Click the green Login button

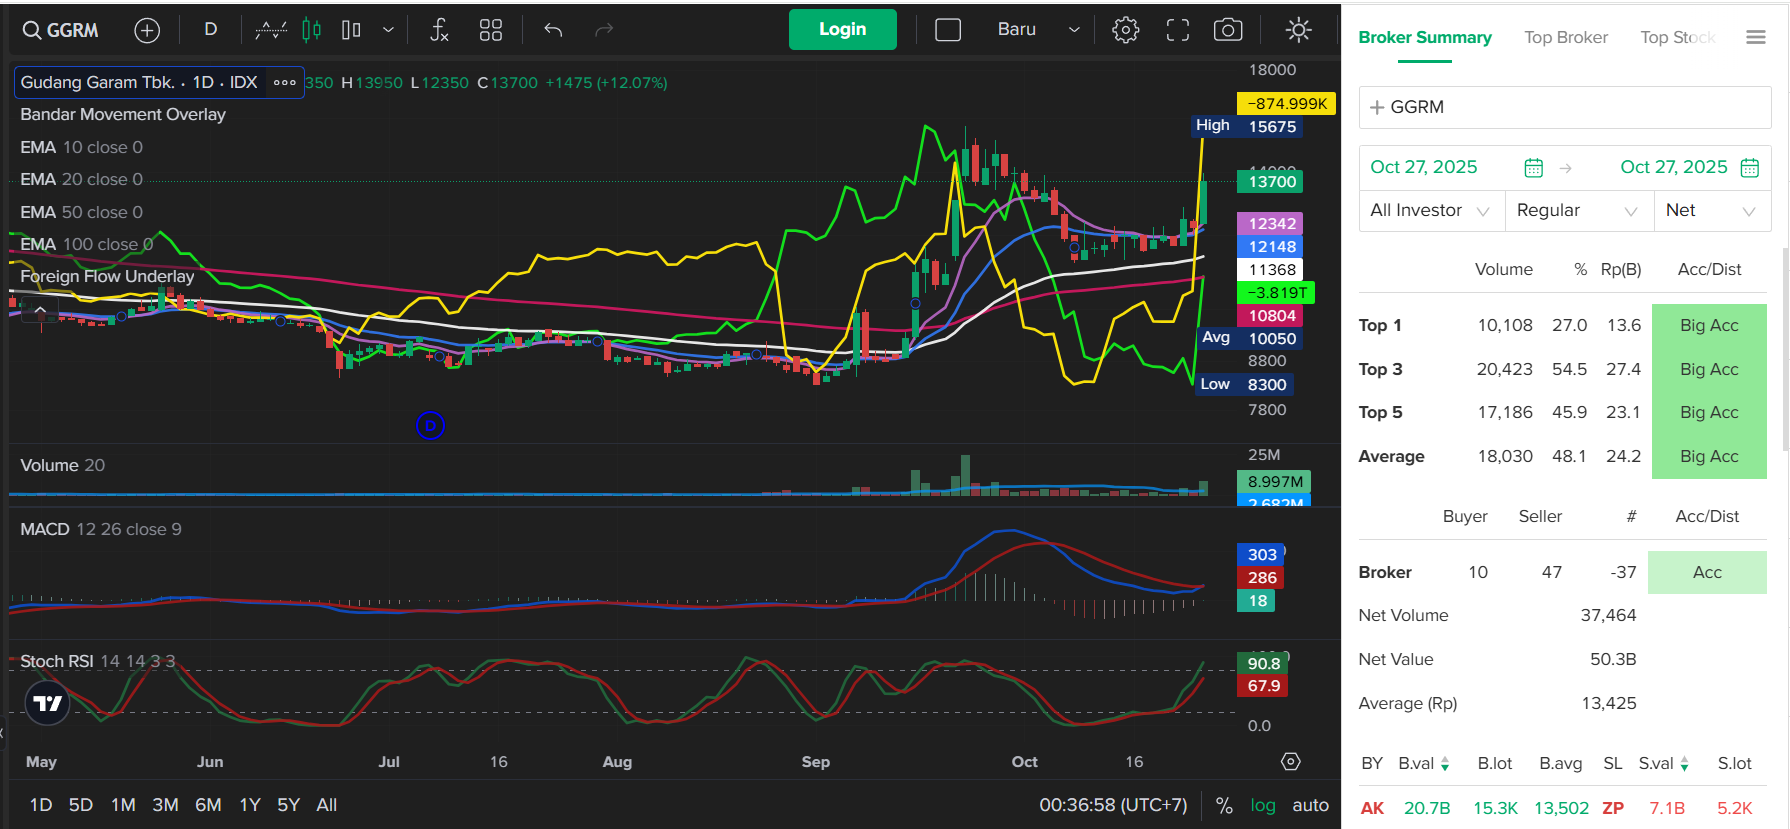point(842,30)
